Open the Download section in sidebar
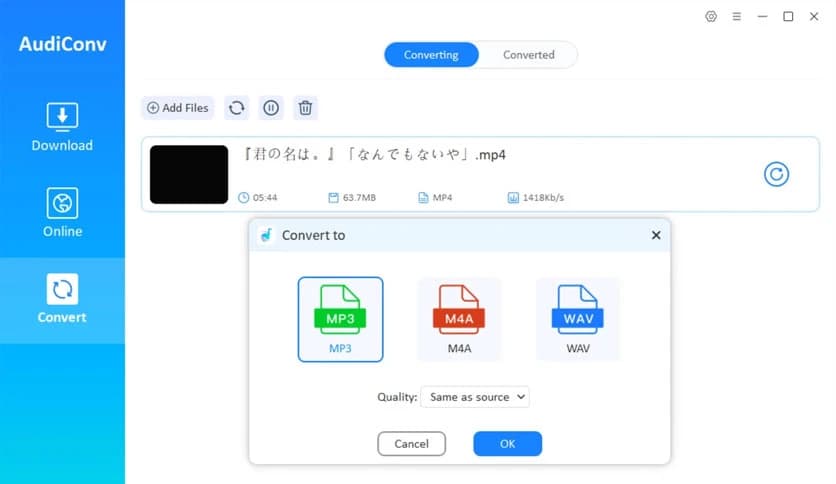This screenshot has width=836, height=484. [62, 127]
